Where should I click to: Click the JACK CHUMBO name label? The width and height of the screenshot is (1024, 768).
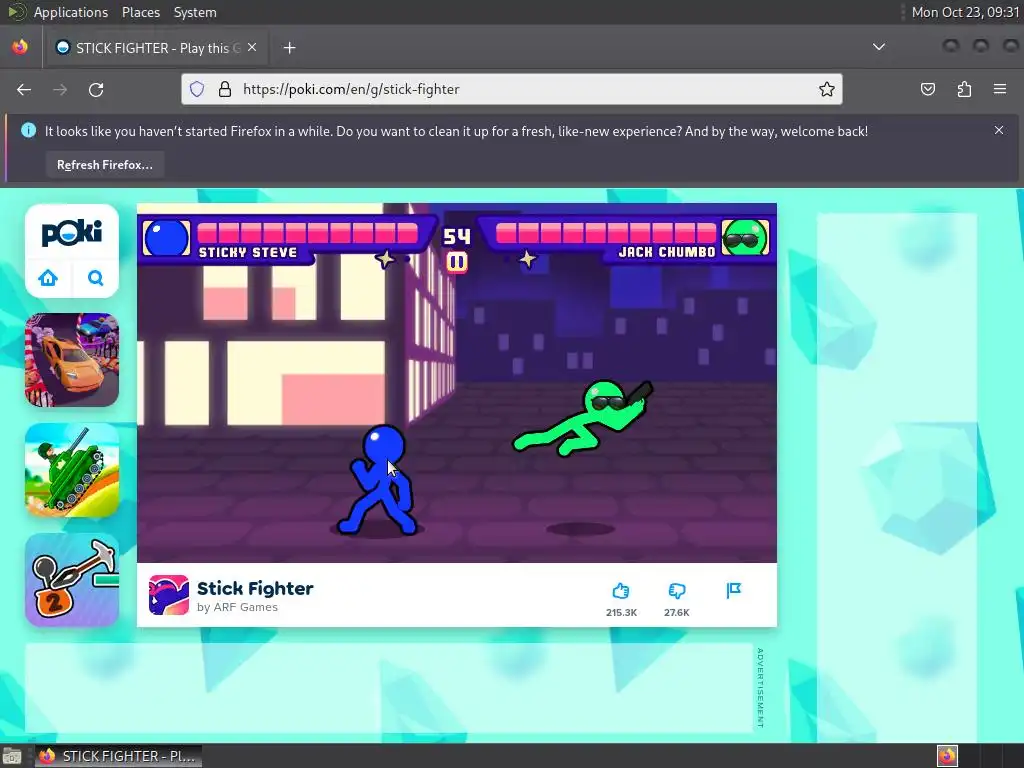coord(667,252)
